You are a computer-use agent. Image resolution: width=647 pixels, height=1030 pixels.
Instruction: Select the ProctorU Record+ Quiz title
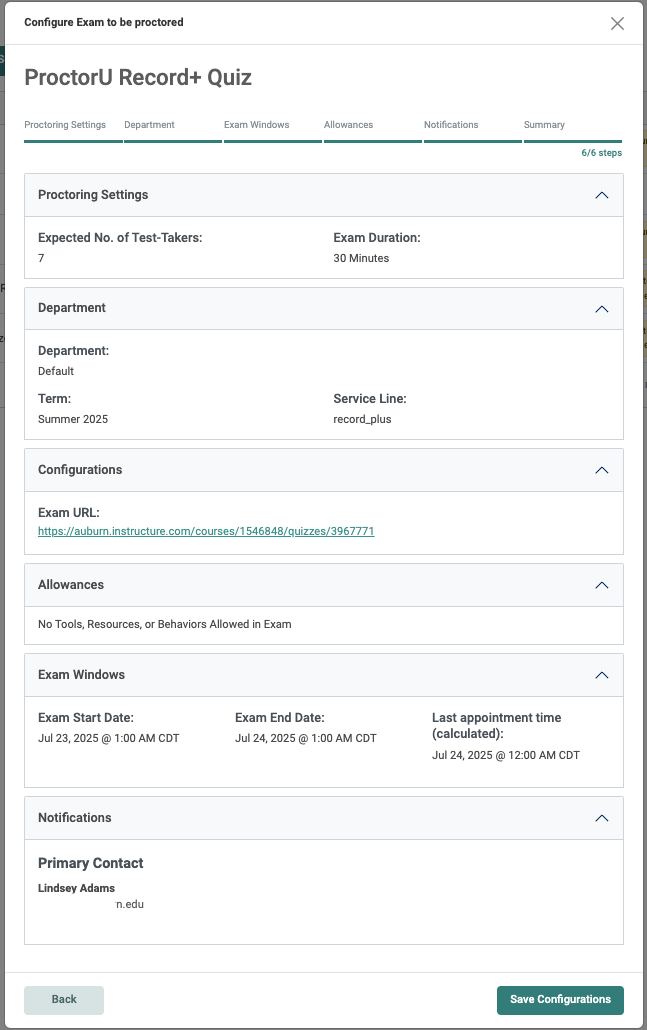(x=138, y=77)
